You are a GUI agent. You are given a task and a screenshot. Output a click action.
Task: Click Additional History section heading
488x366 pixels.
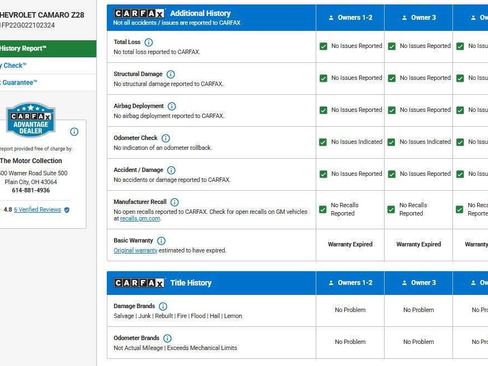(x=200, y=13)
